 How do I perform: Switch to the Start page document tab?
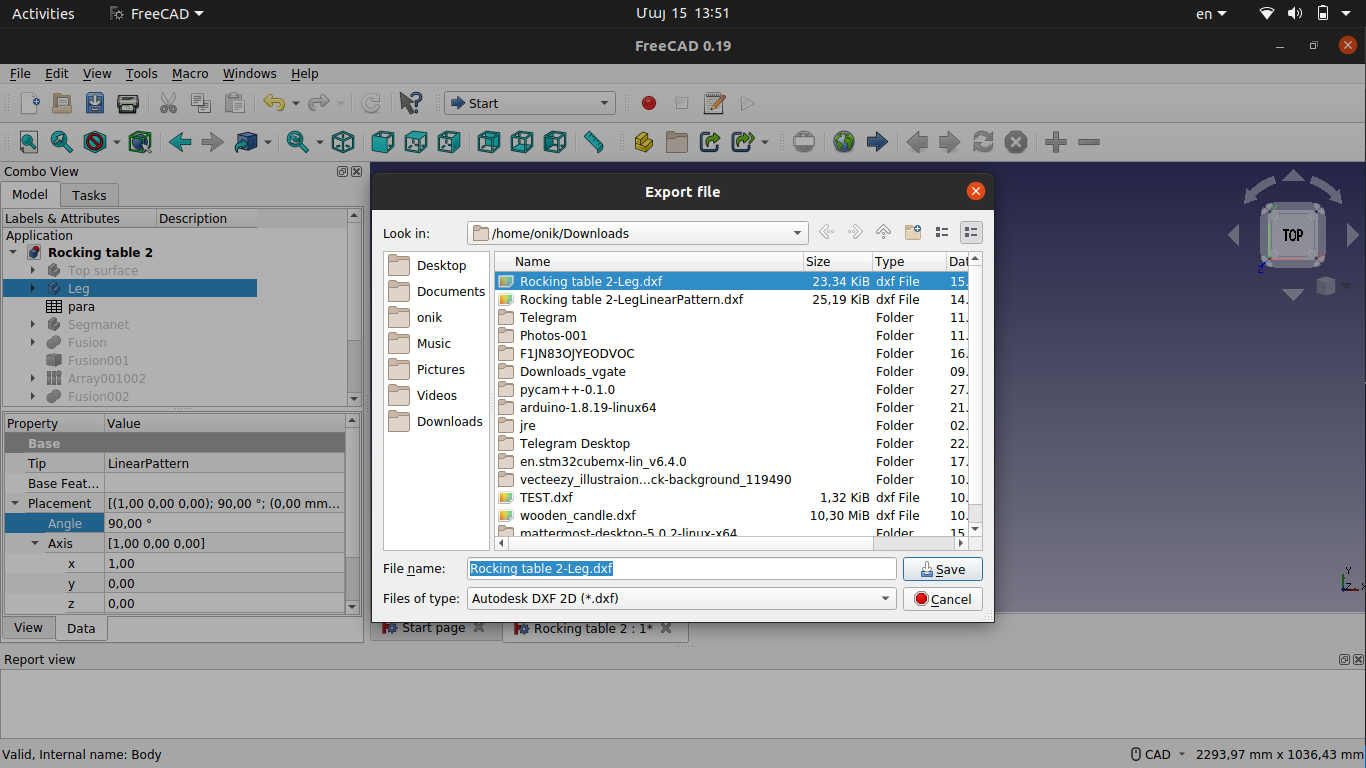pos(433,628)
